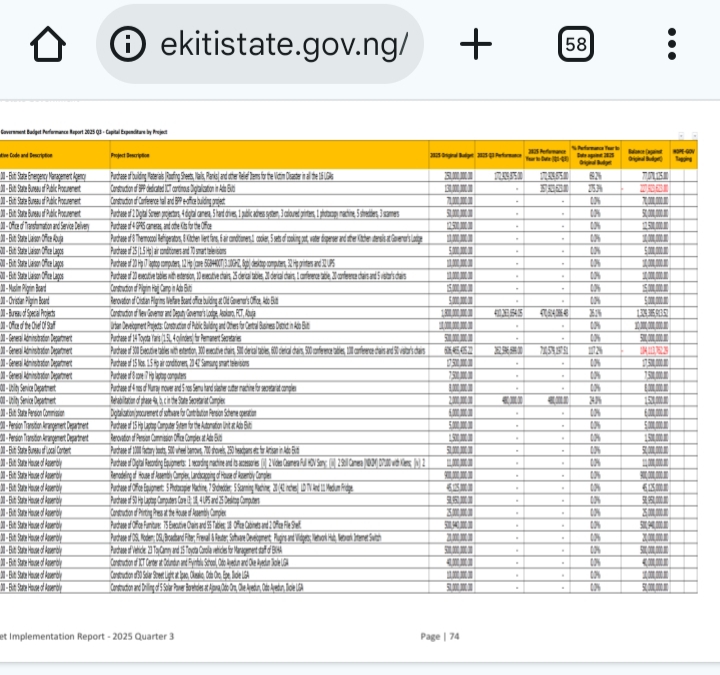Tap the Chrome home icon
This screenshot has height=675, width=720.
(x=47, y=44)
